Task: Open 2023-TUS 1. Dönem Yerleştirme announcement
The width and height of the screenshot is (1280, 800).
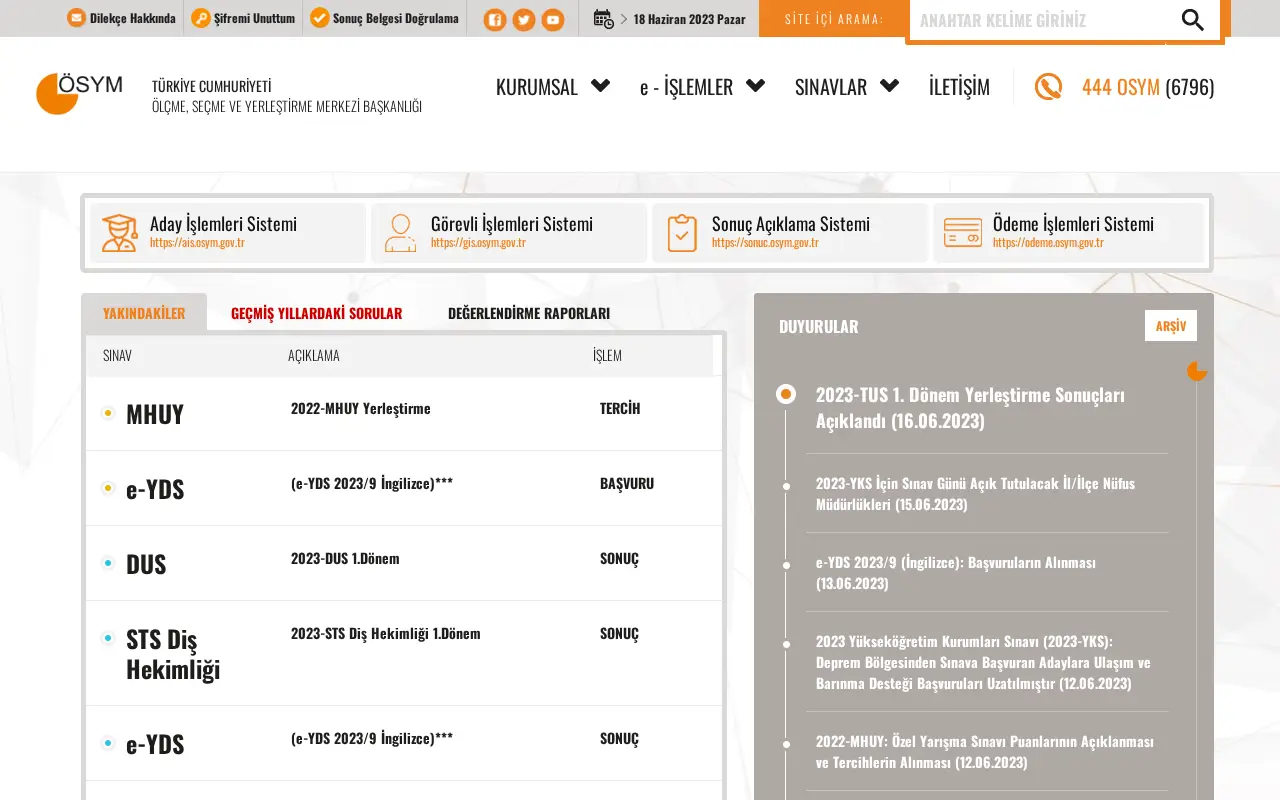Action: tap(970, 407)
